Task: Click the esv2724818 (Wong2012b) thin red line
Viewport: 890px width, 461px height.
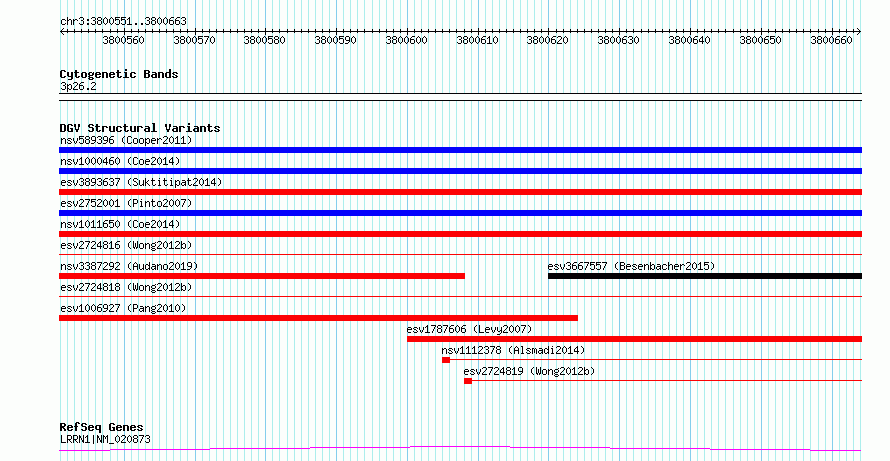Action: 460,297
